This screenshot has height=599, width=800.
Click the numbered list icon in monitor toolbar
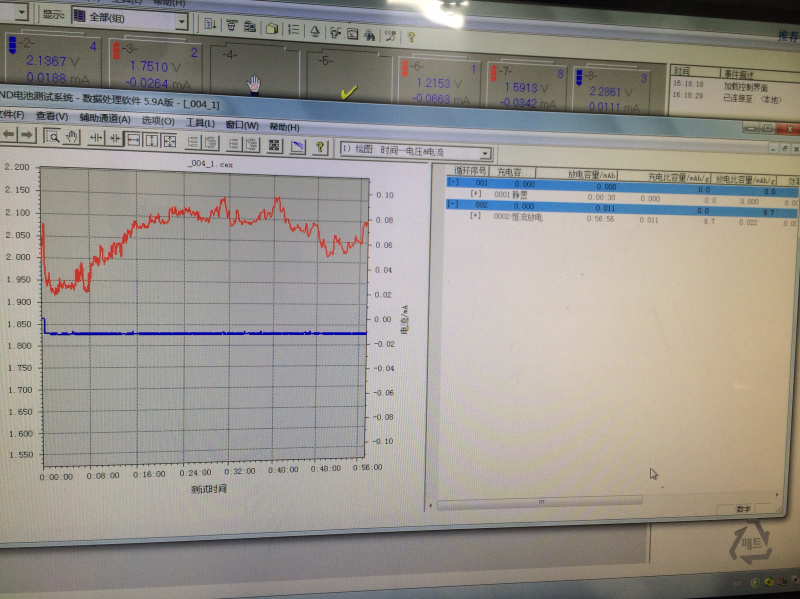pyautogui.click(x=293, y=29)
